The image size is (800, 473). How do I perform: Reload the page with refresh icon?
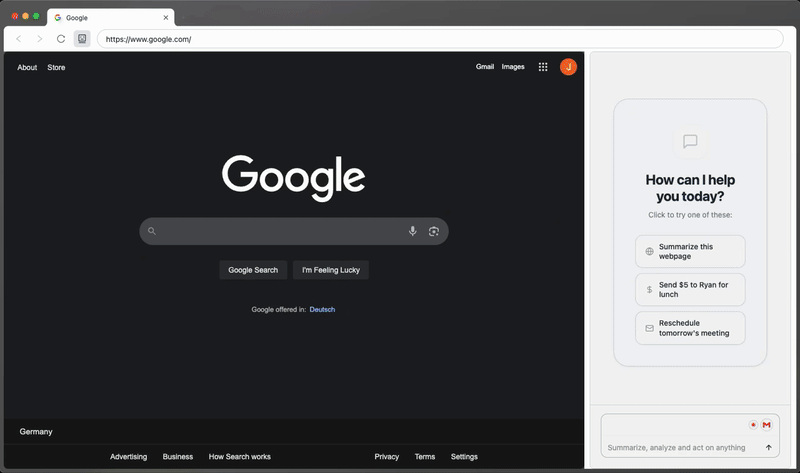tap(61, 39)
